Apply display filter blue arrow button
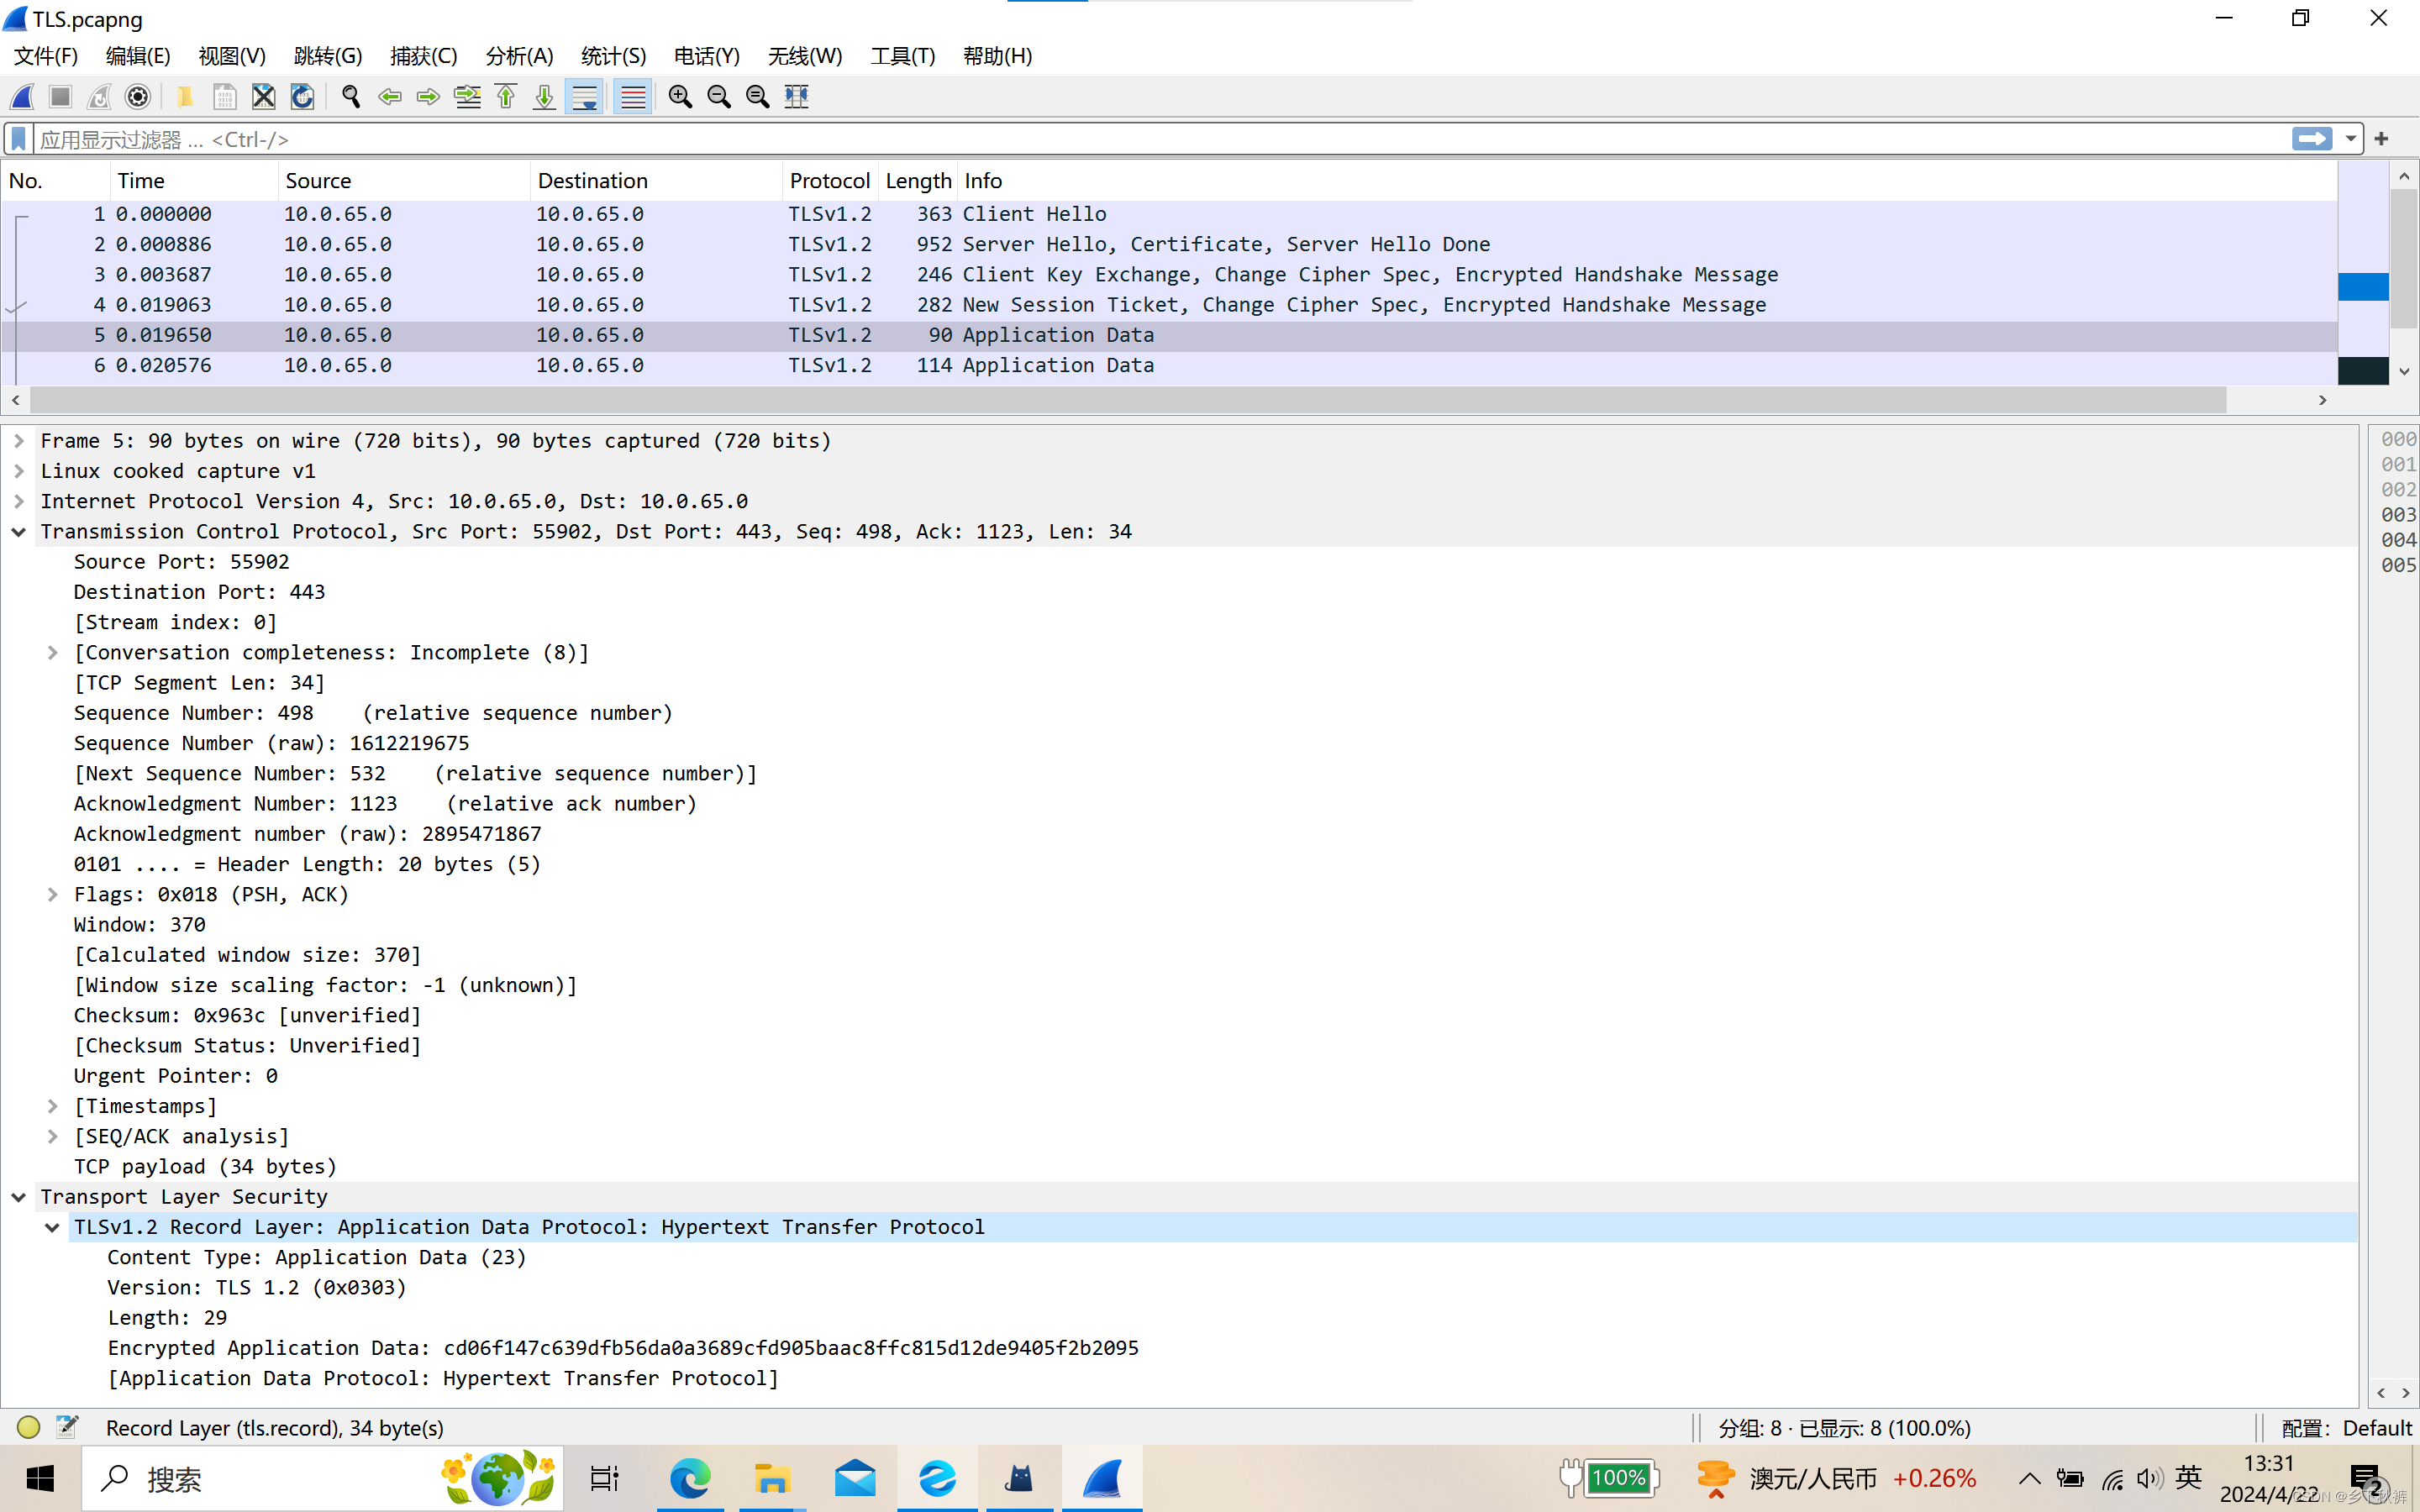2420x1512 pixels. tap(2312, 139)
